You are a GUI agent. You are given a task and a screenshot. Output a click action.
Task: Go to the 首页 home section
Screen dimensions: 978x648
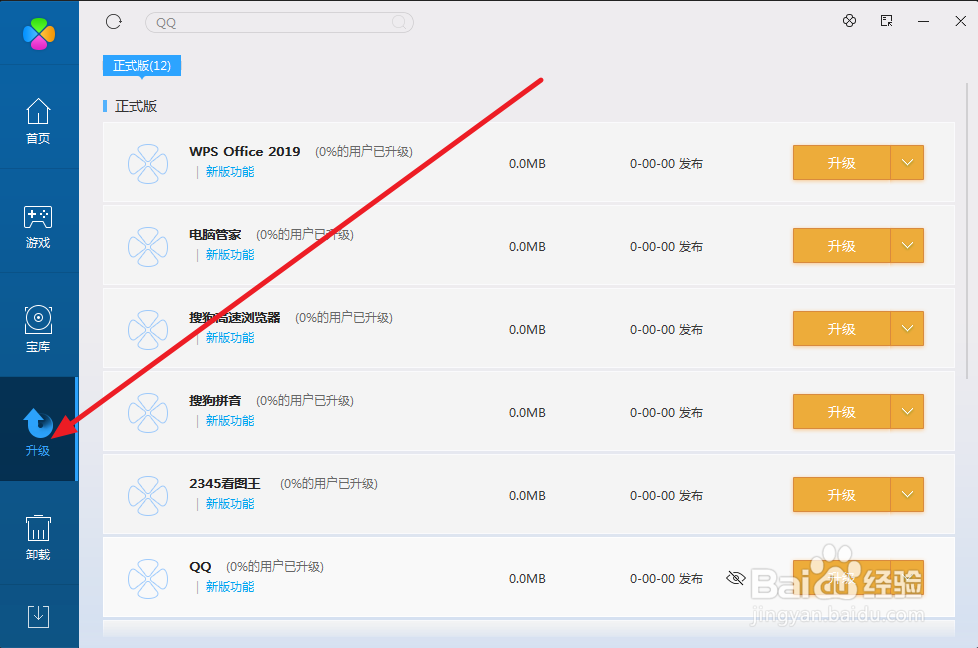38,121
